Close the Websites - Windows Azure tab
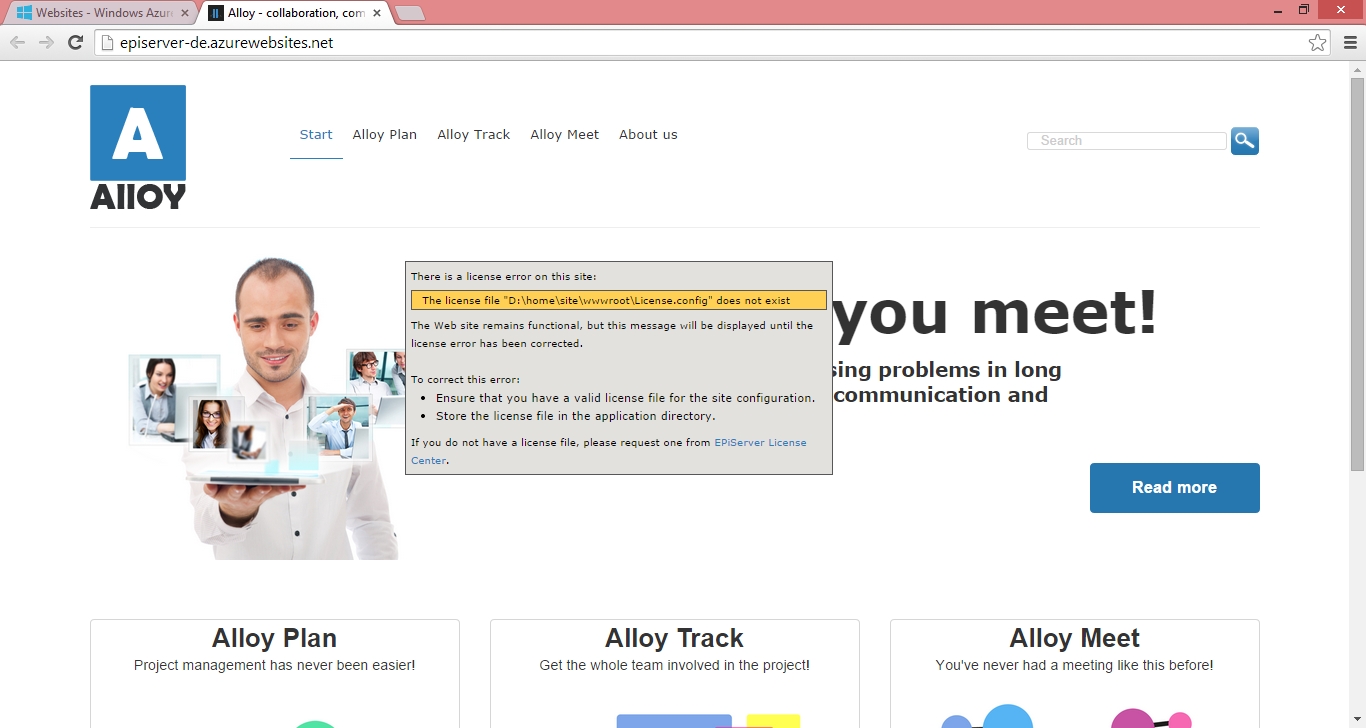Image resolution: width=1366 pixels, height=728 pixels. (185, 13)
